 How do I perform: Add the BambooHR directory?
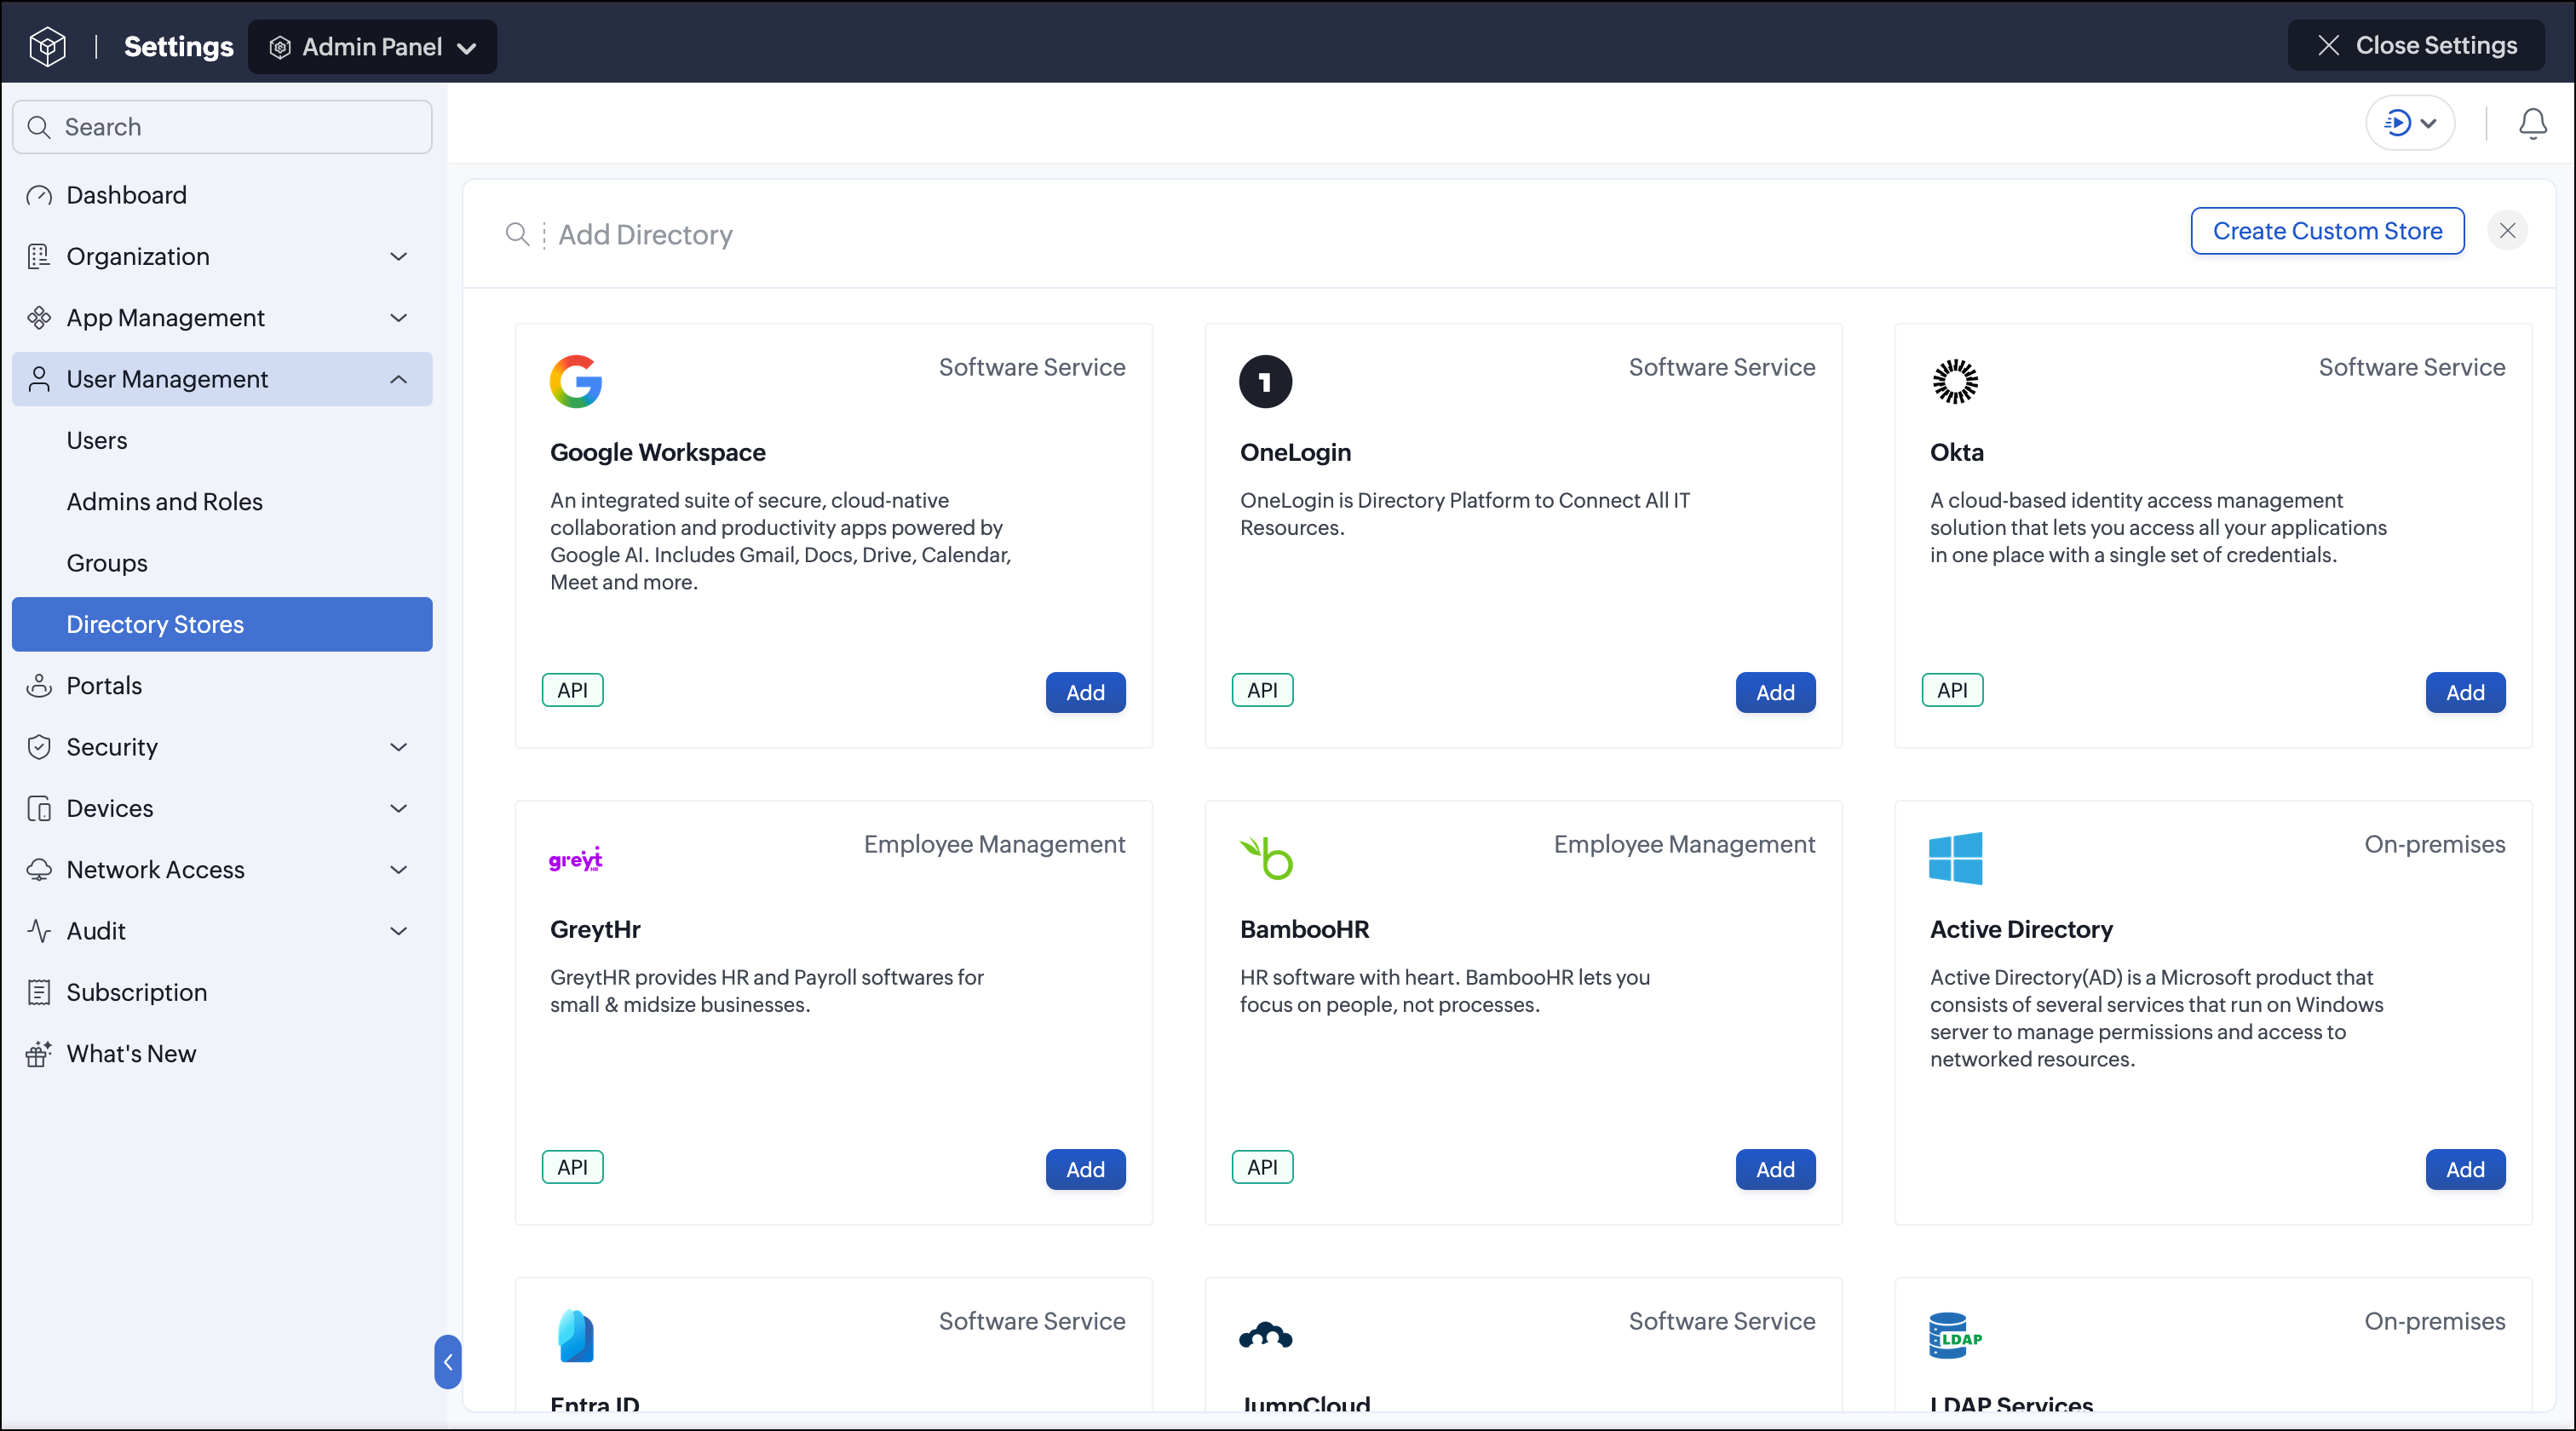(x=1775, y=1170)
